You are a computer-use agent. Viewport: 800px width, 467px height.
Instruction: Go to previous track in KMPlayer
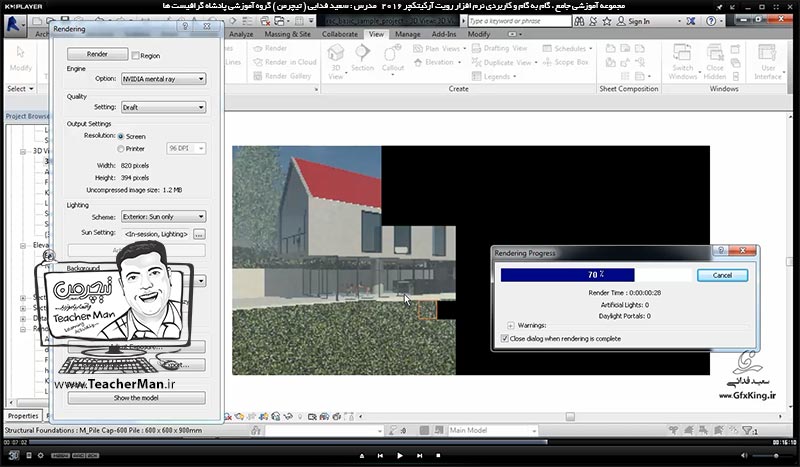tap(380, 456)
